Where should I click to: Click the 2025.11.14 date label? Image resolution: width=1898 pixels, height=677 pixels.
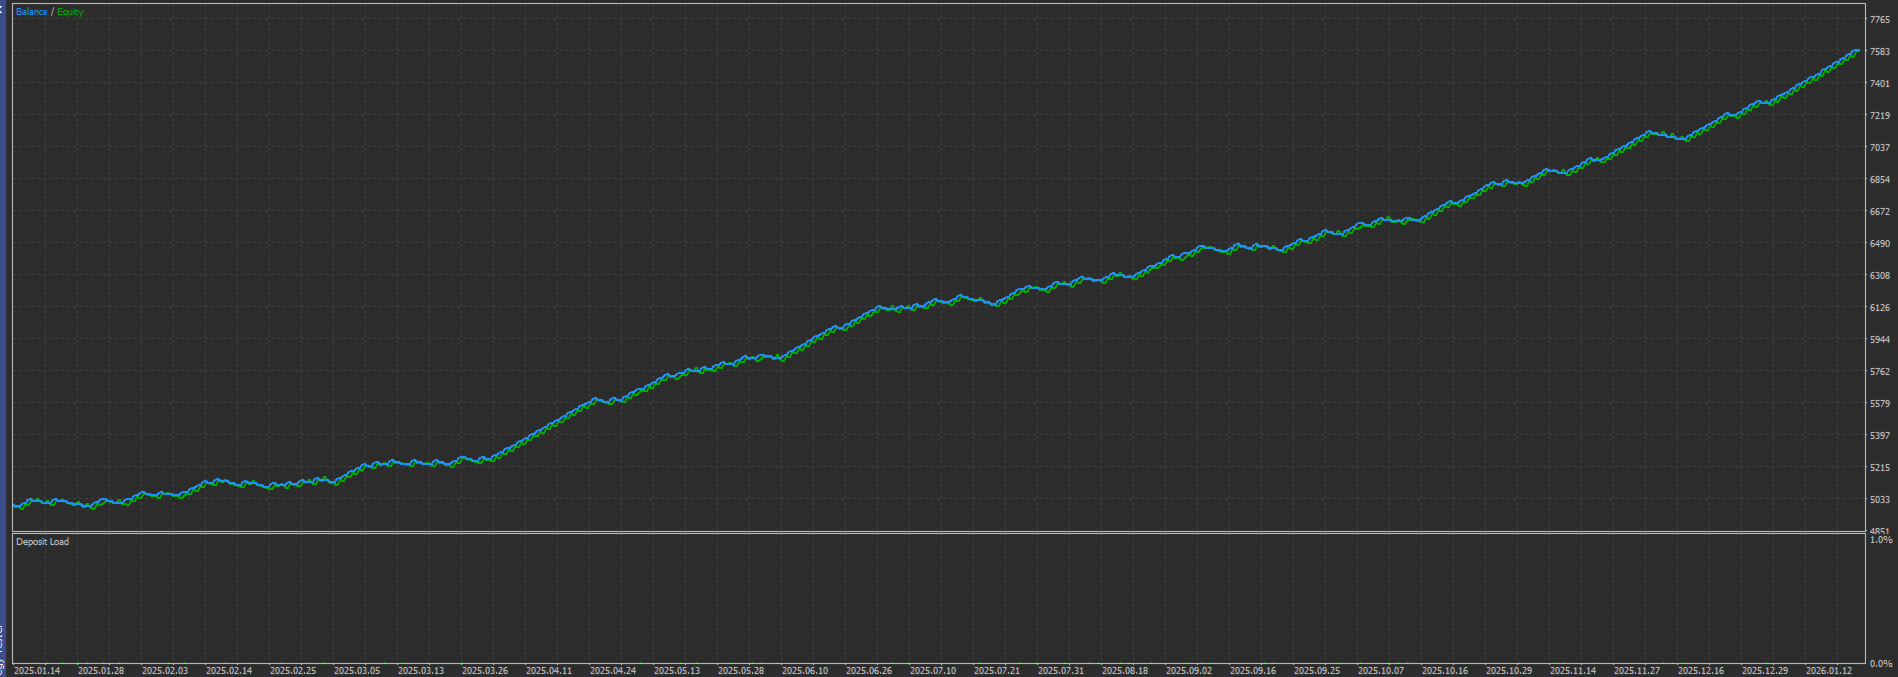1573,671
